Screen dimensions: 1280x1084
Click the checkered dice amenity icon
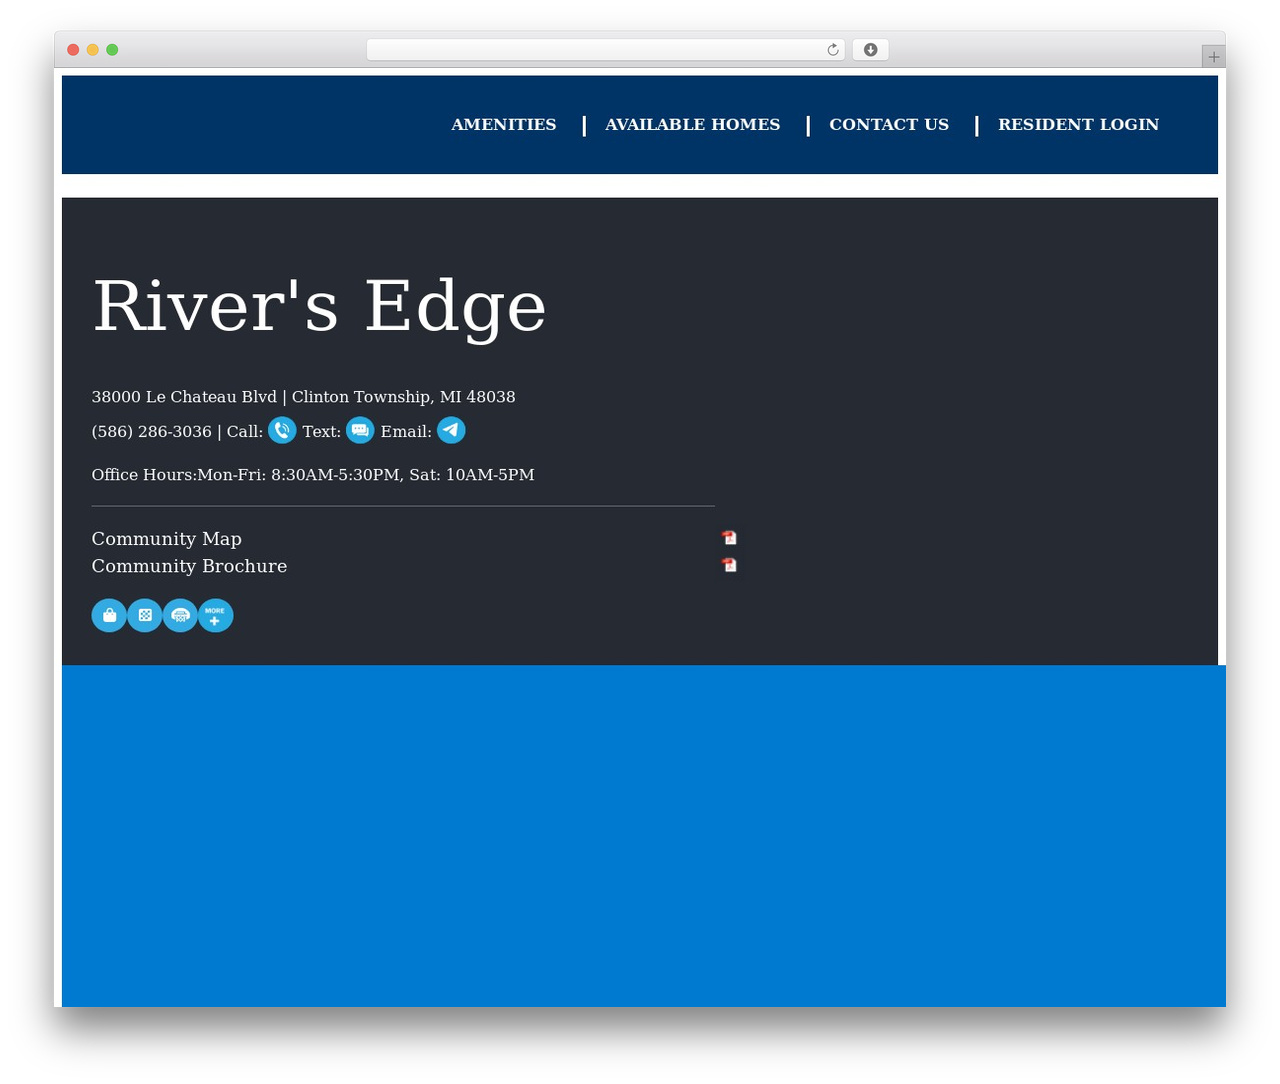145,616
